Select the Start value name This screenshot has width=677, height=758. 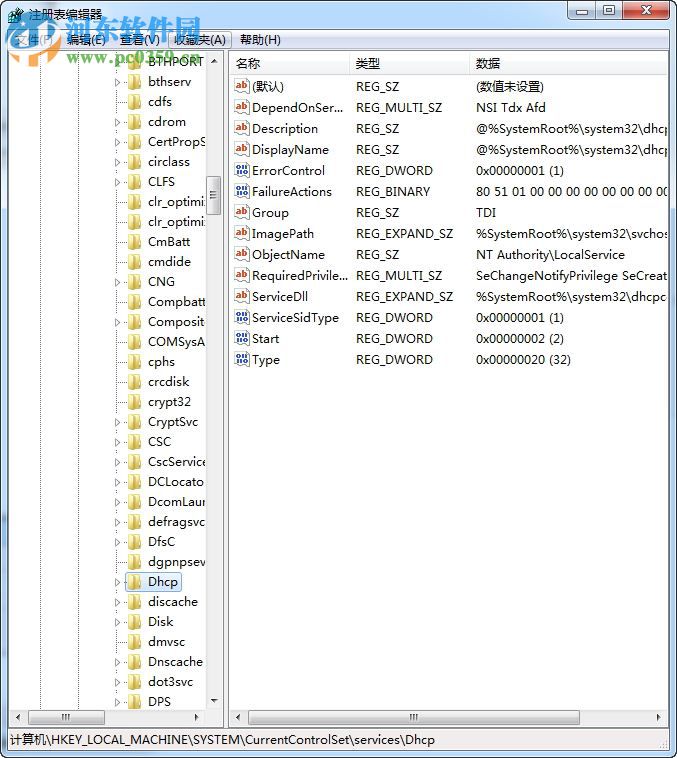[265, 338]
